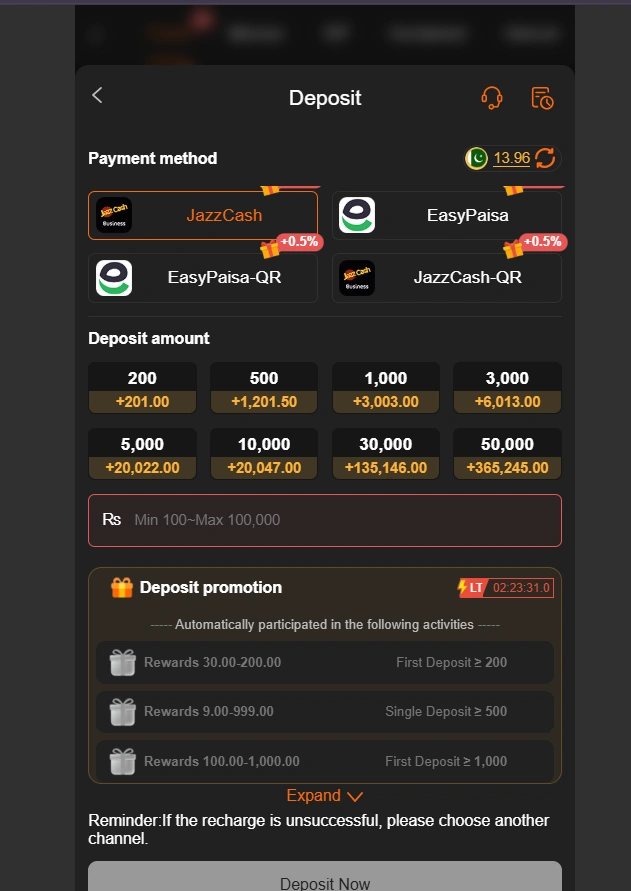This screenshot has width=631, height=891.
Task: Click the 13.96 balance amount link
Action: point(513,158)
